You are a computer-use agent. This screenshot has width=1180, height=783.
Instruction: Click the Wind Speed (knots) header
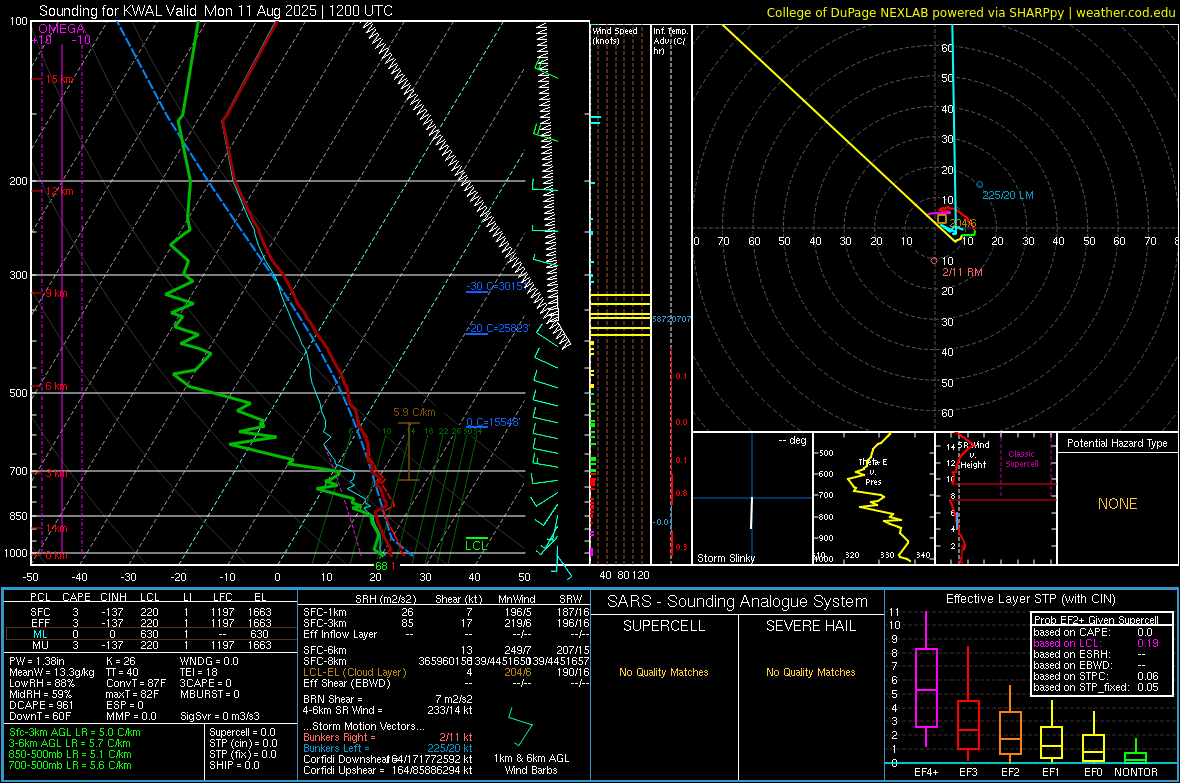615,35
